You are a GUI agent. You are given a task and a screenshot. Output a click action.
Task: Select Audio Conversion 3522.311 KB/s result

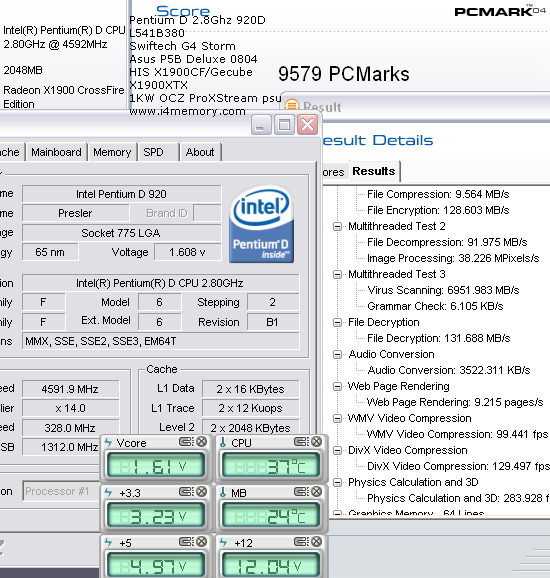(449, 370)
